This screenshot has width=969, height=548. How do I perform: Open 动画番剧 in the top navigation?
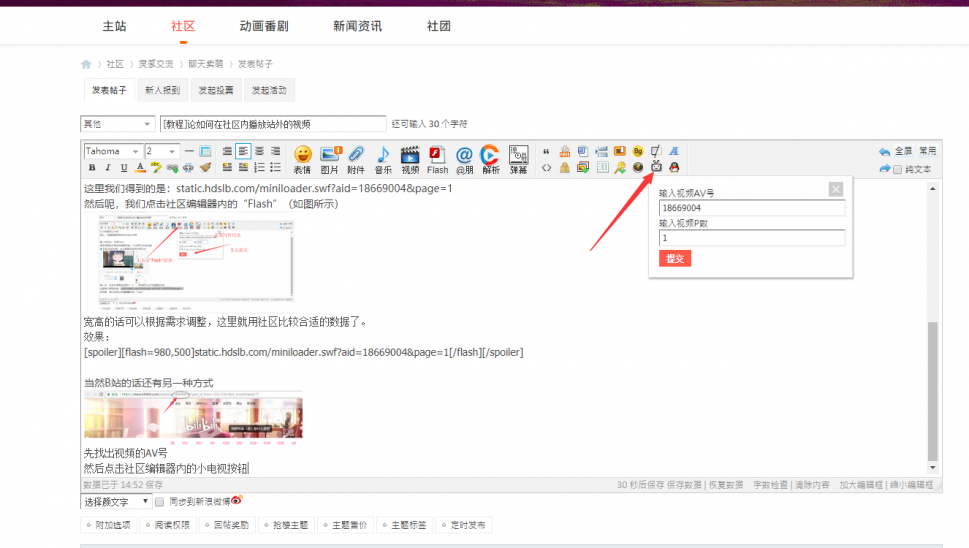262,27
